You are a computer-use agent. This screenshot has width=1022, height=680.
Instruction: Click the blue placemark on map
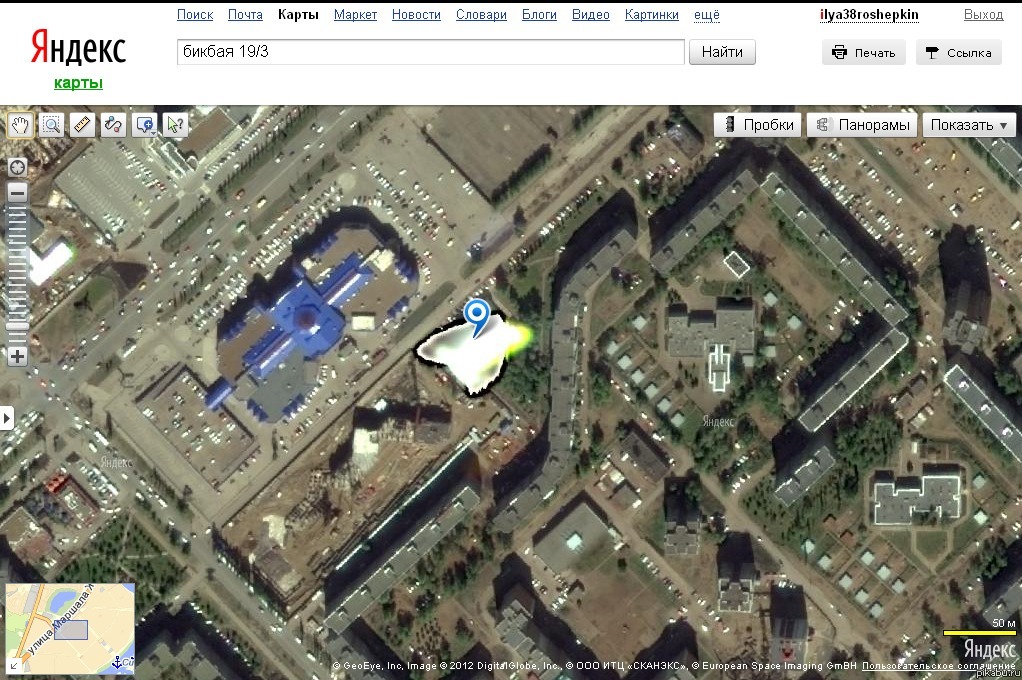coord(478,317)
